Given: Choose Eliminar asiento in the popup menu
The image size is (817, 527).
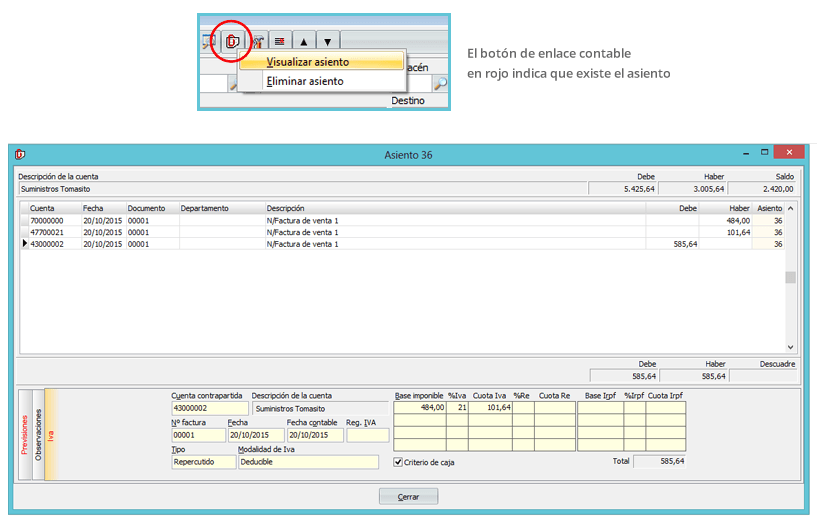Looking at the screenshot, I should (304, 81).
